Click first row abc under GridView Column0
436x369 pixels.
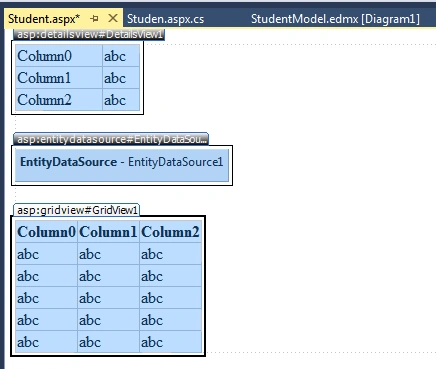(x=46, y=254)
